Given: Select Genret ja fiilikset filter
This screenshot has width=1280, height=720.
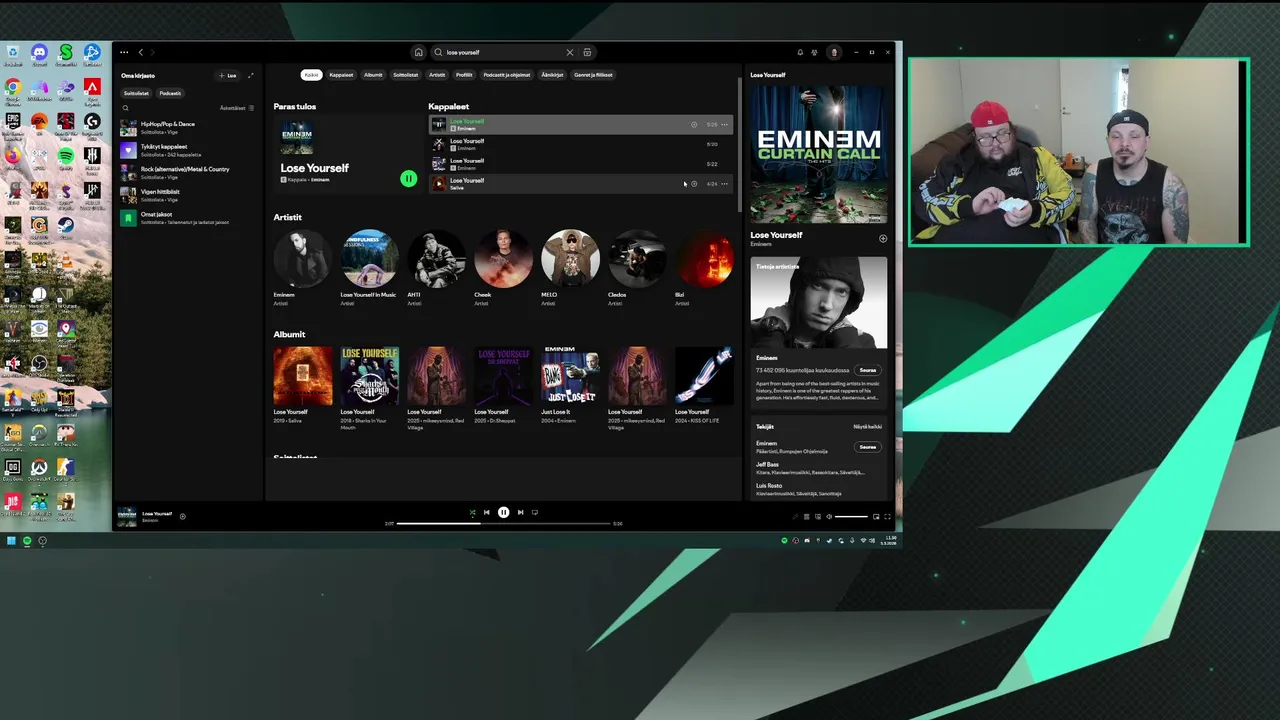Looking at the screenshot, I should pos(593,75).
